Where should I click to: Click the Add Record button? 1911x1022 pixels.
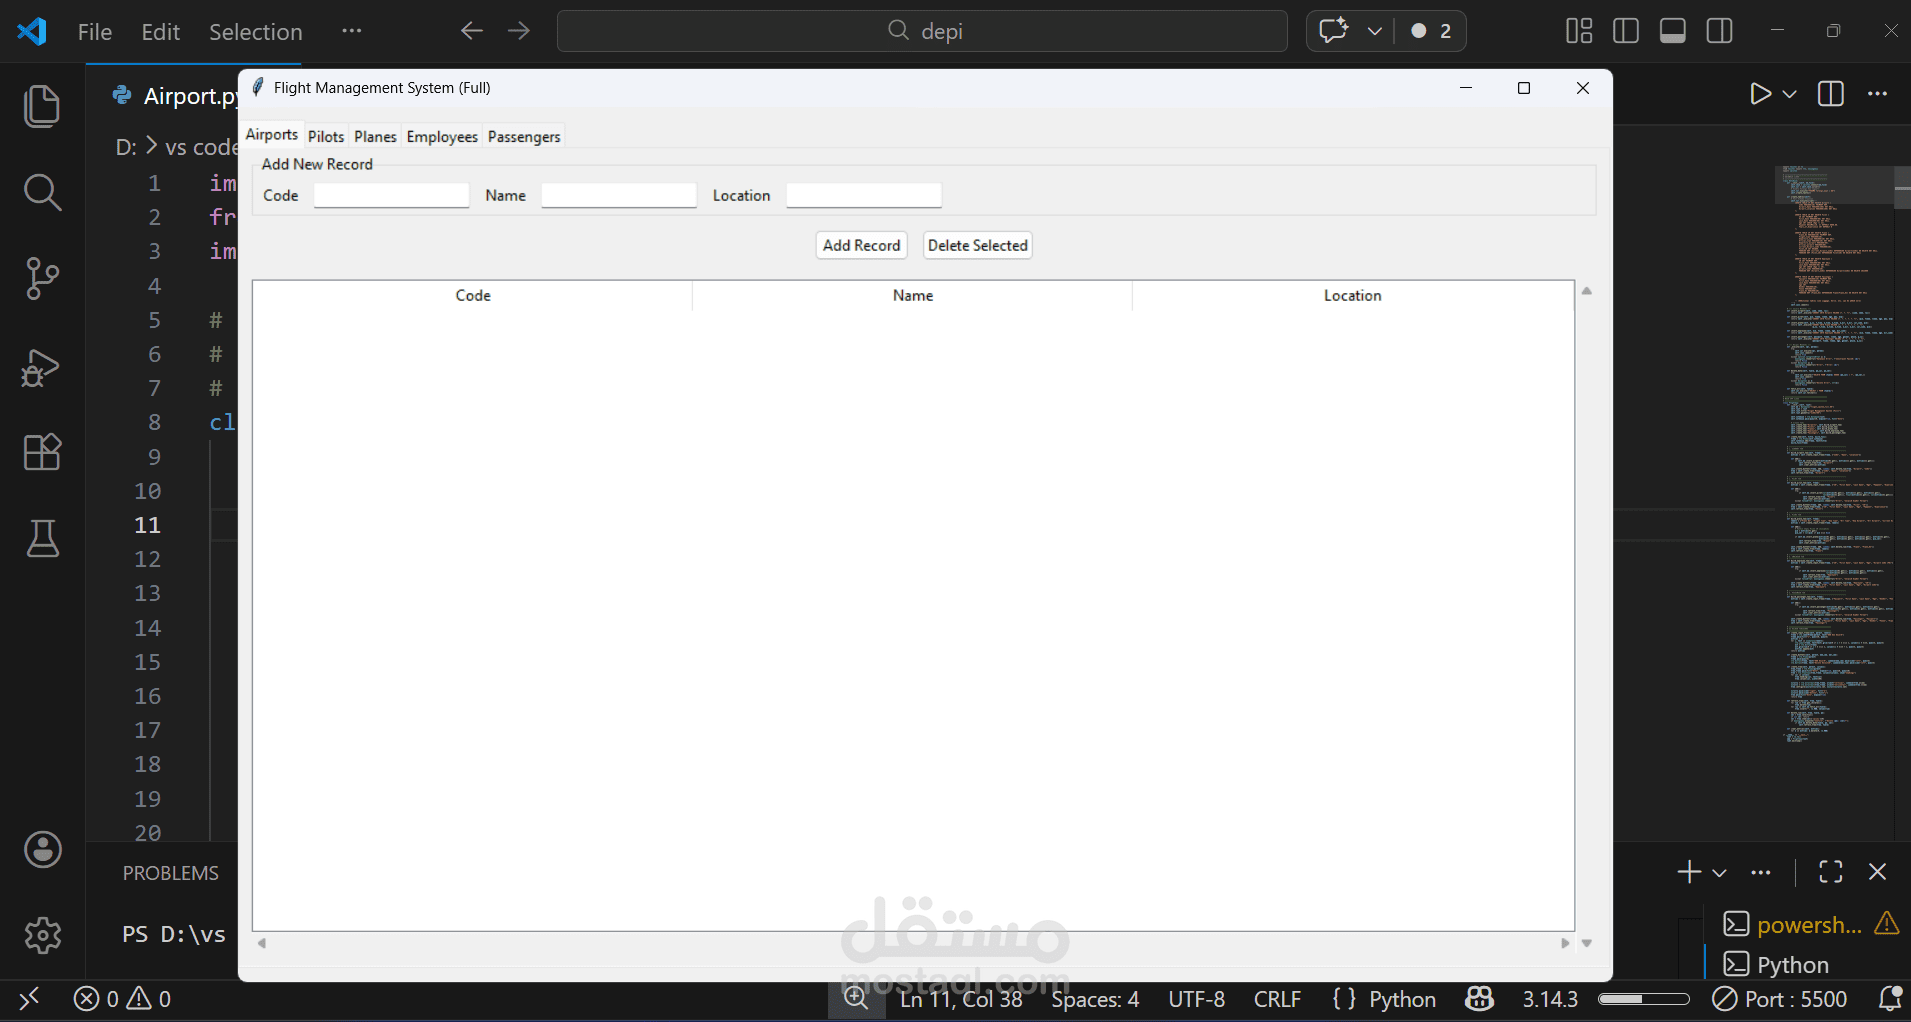[x=862, y=246]
